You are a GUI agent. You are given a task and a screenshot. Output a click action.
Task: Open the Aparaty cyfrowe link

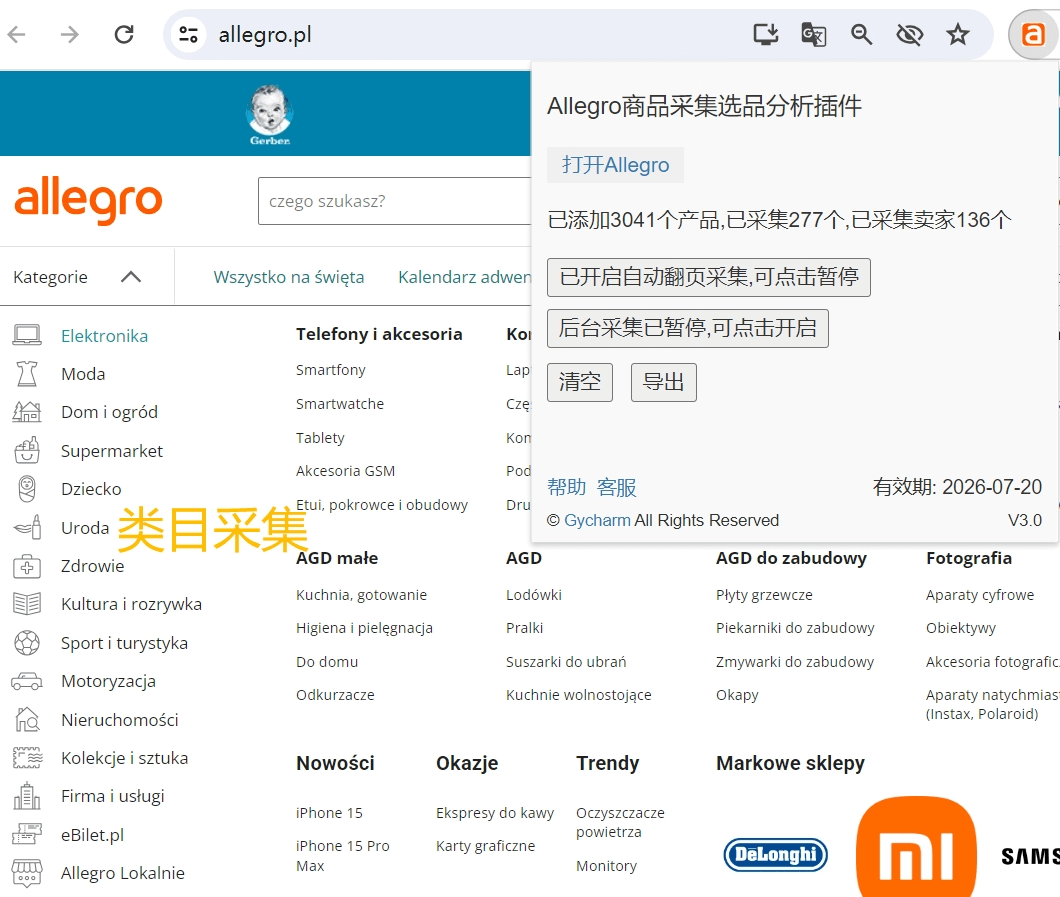980,595
